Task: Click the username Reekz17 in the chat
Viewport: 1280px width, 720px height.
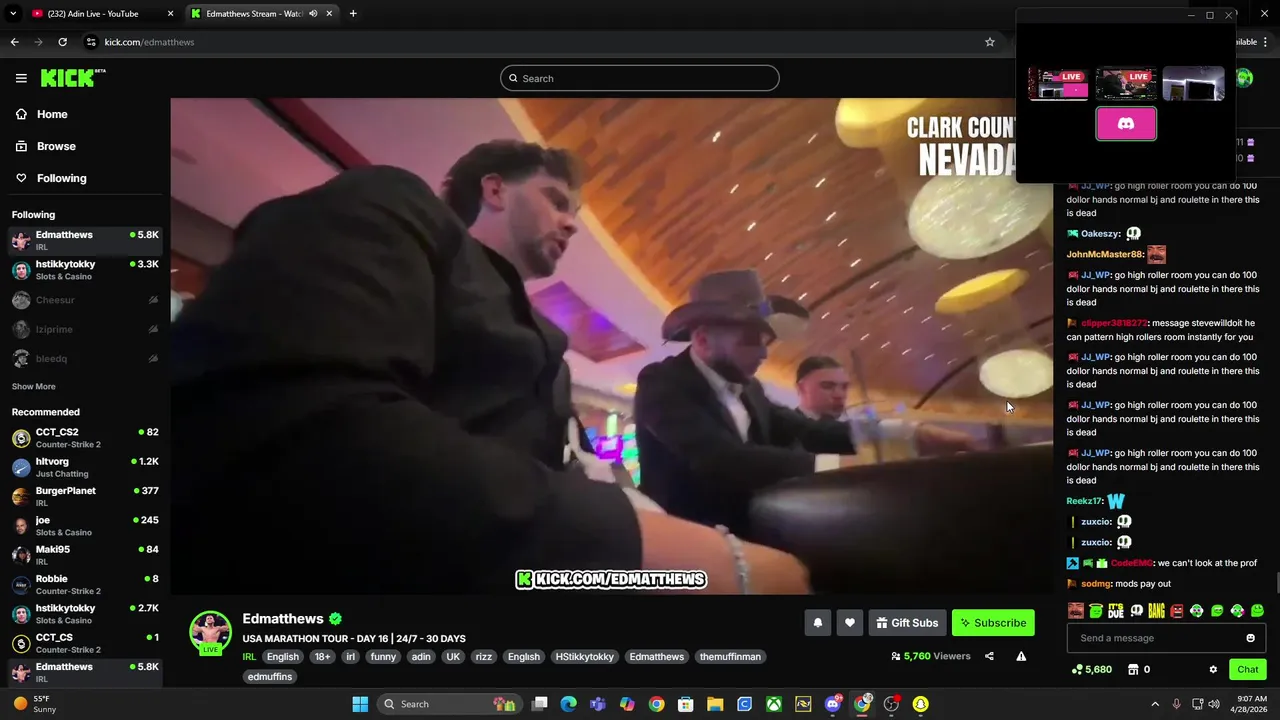Action: 1084,501
